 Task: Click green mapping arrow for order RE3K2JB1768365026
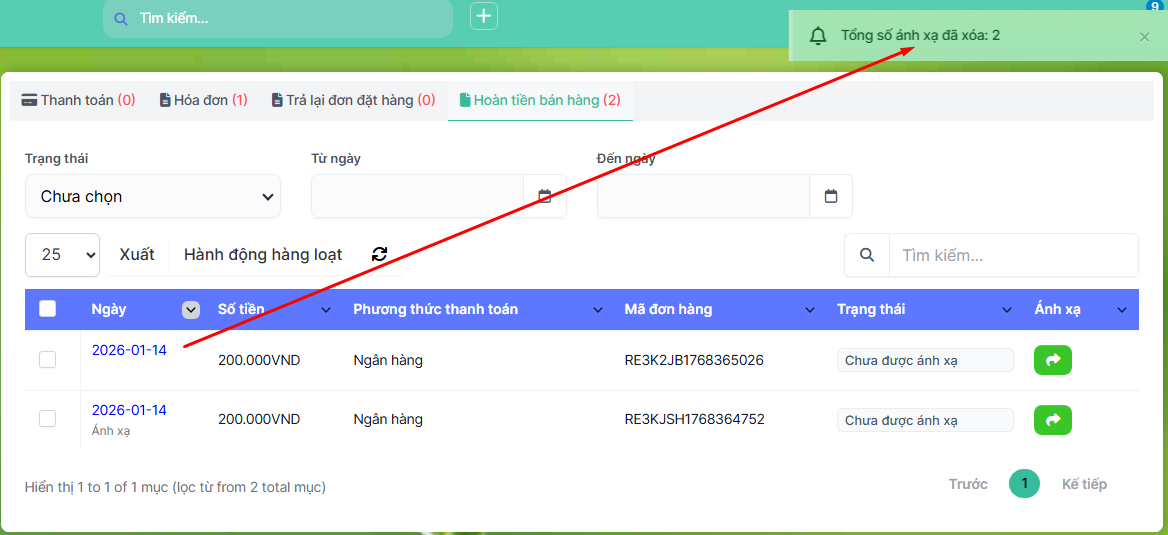click(1052, 360)
